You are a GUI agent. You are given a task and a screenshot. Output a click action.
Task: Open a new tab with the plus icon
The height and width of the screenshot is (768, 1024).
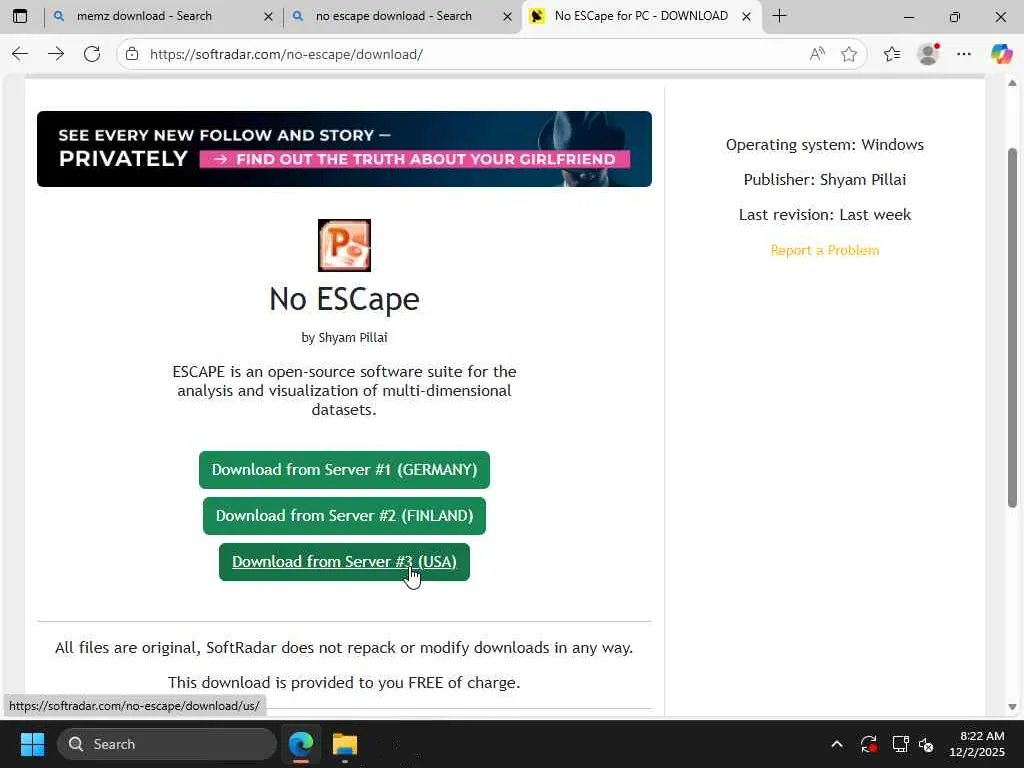click(779, 16)
